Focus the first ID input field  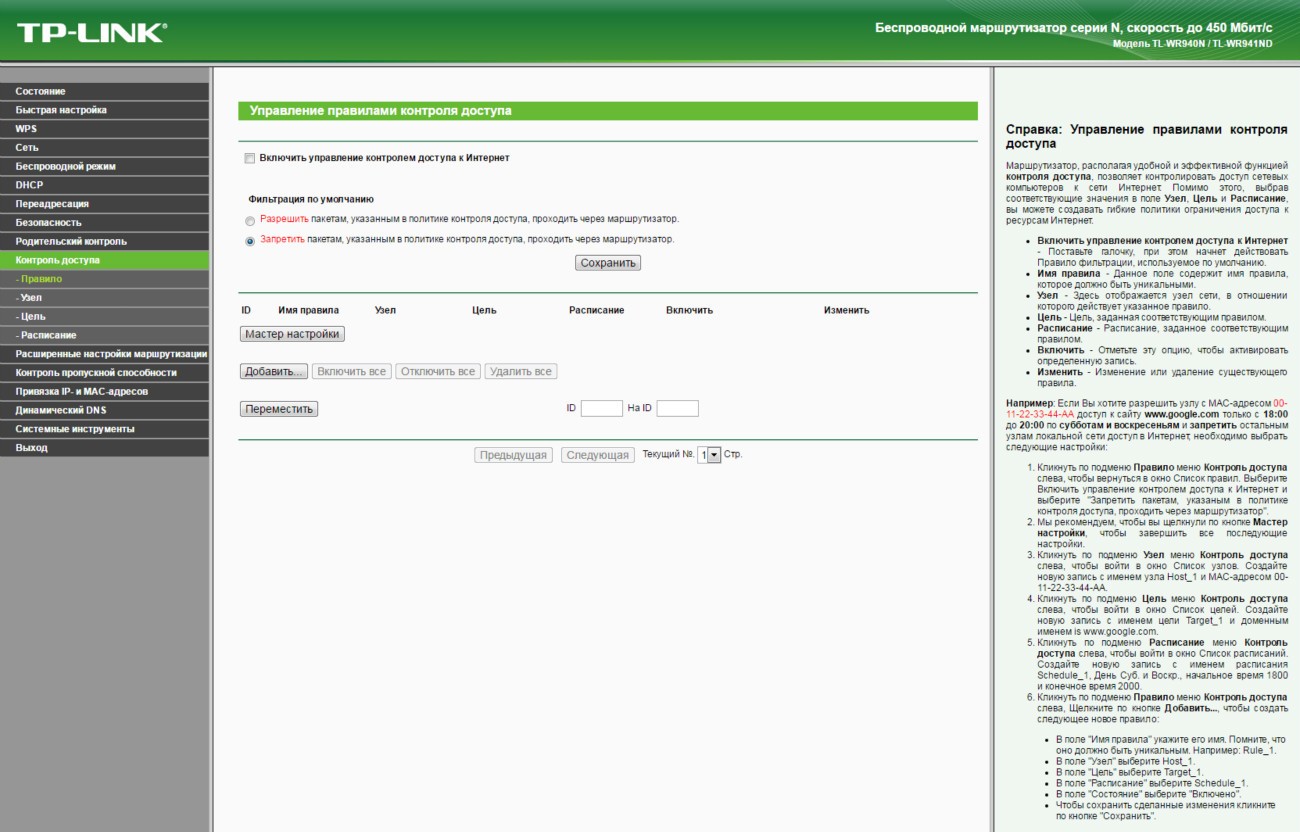point(601,409)
